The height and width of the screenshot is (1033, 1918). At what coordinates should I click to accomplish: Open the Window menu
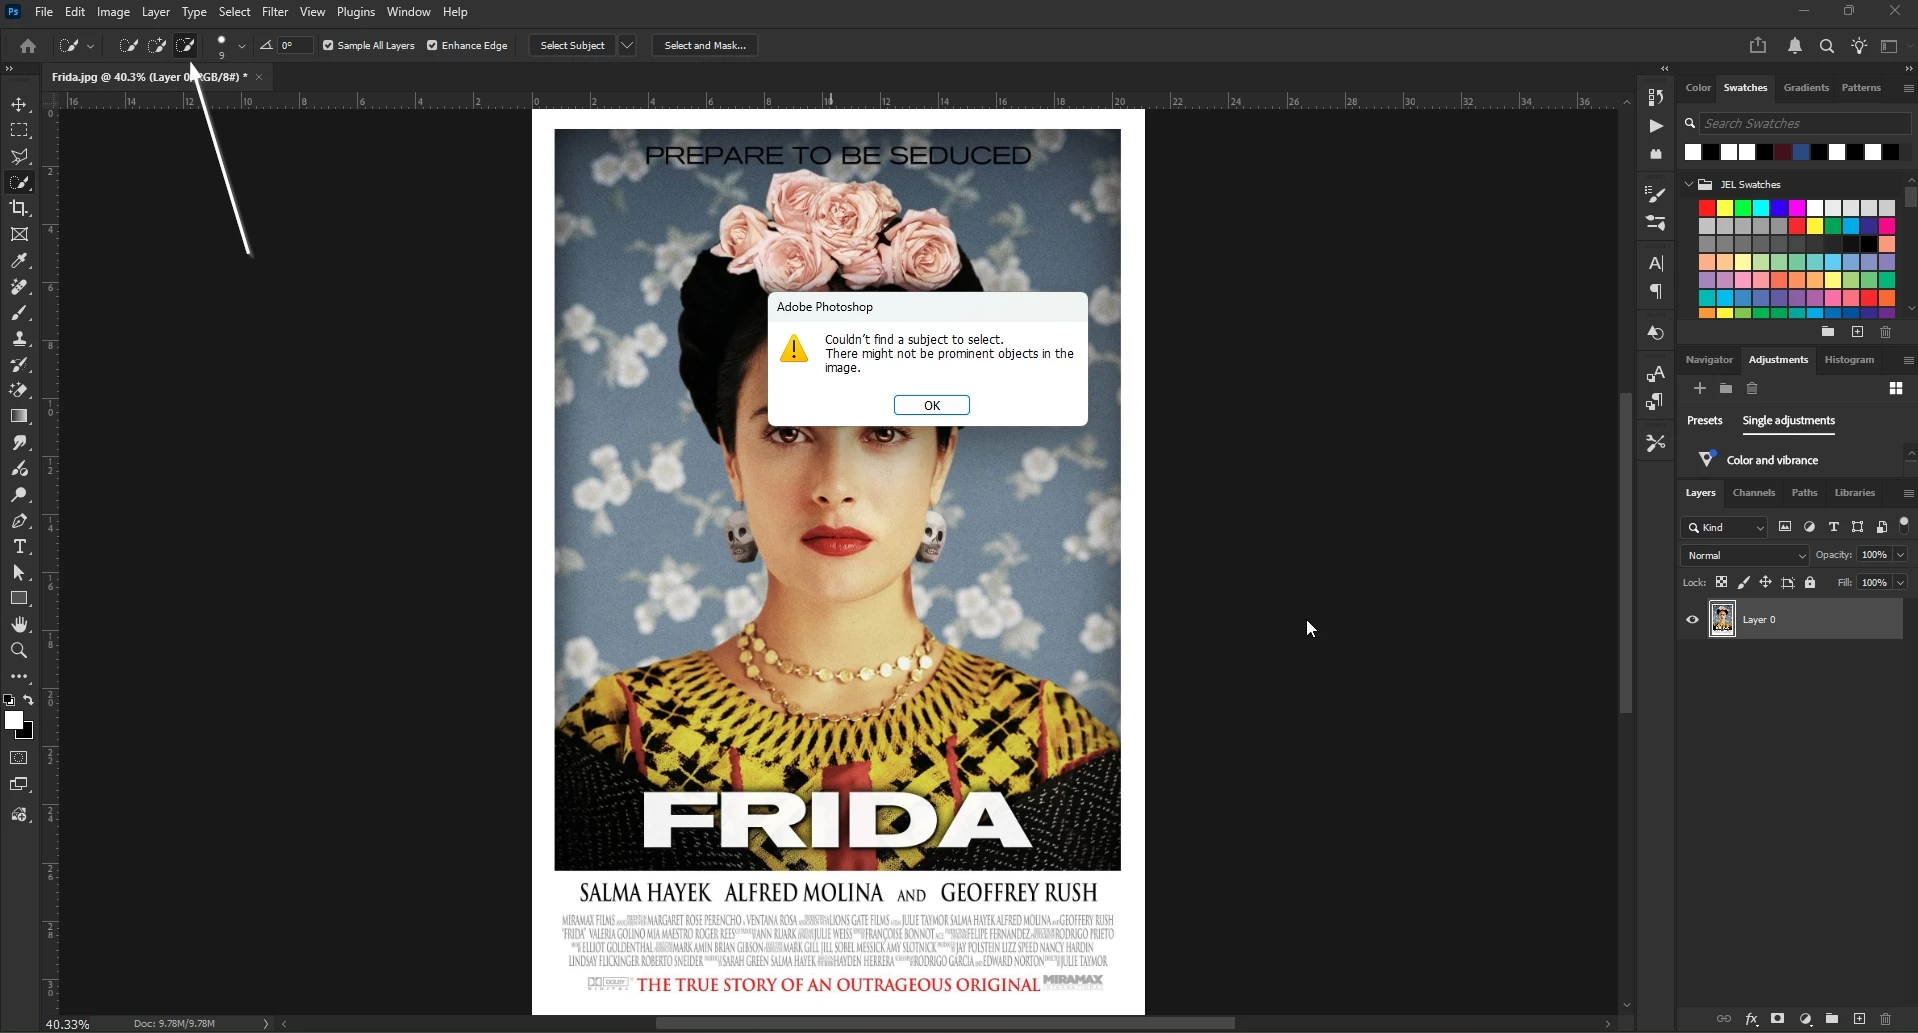[408, 12]
